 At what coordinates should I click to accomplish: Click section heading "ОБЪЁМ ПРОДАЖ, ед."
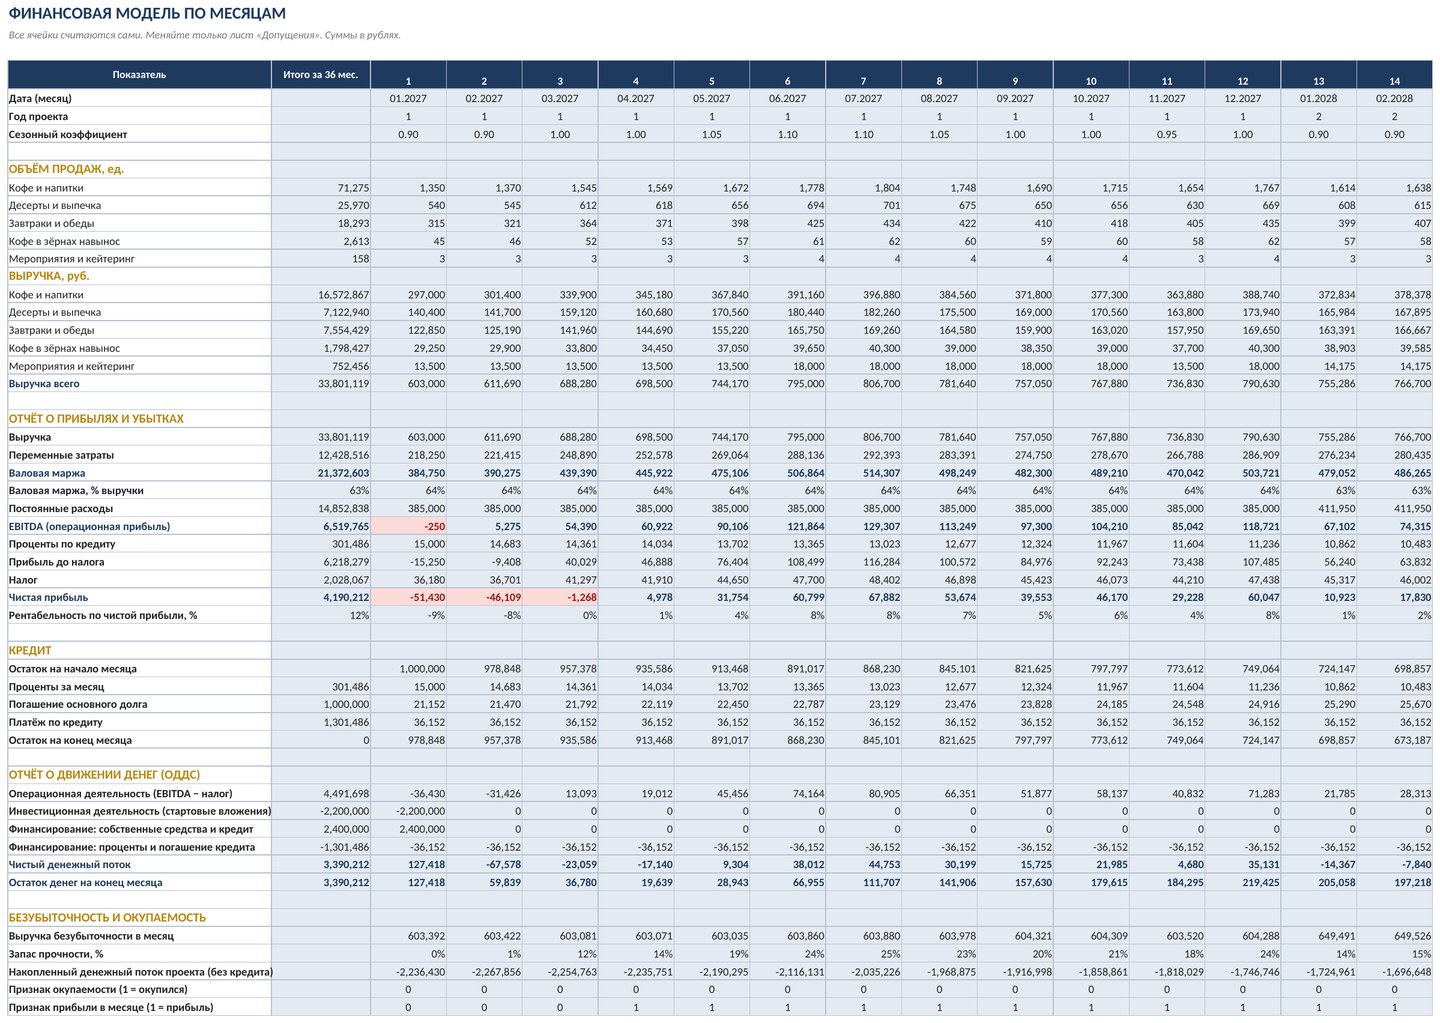click(66, 169)
